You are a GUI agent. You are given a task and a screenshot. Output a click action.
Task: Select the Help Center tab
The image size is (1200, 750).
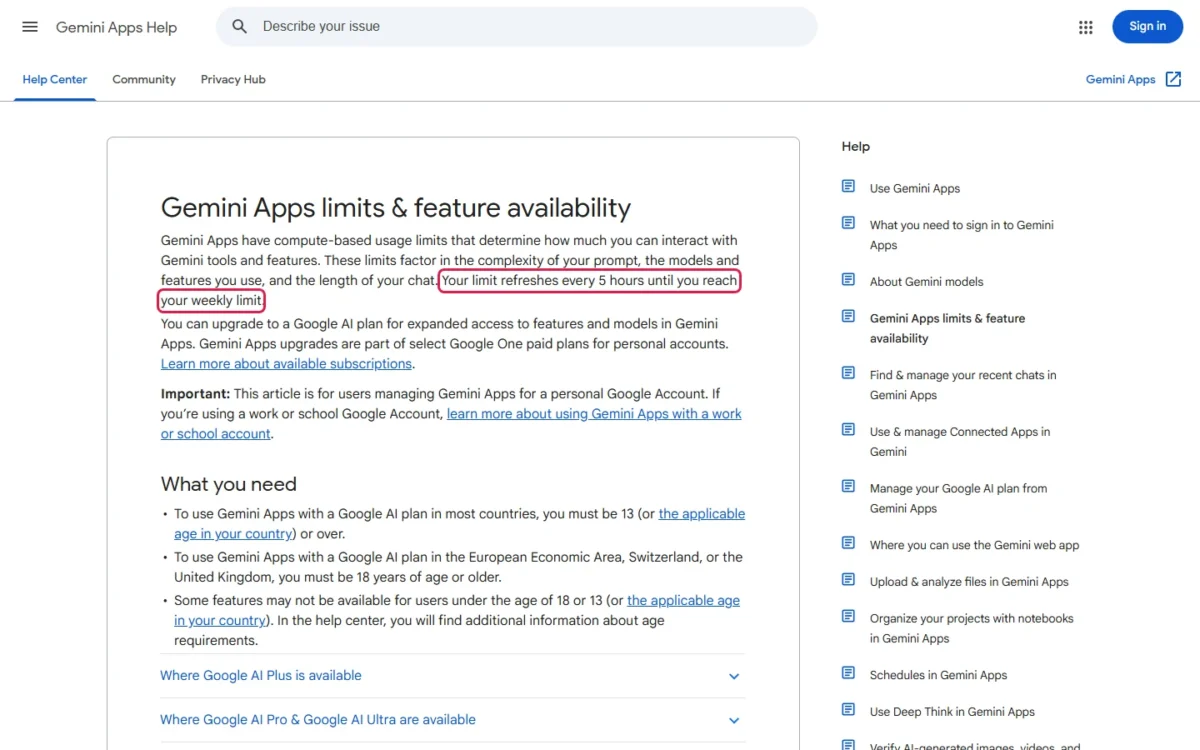pyautogui.click(x=55, y=80)
